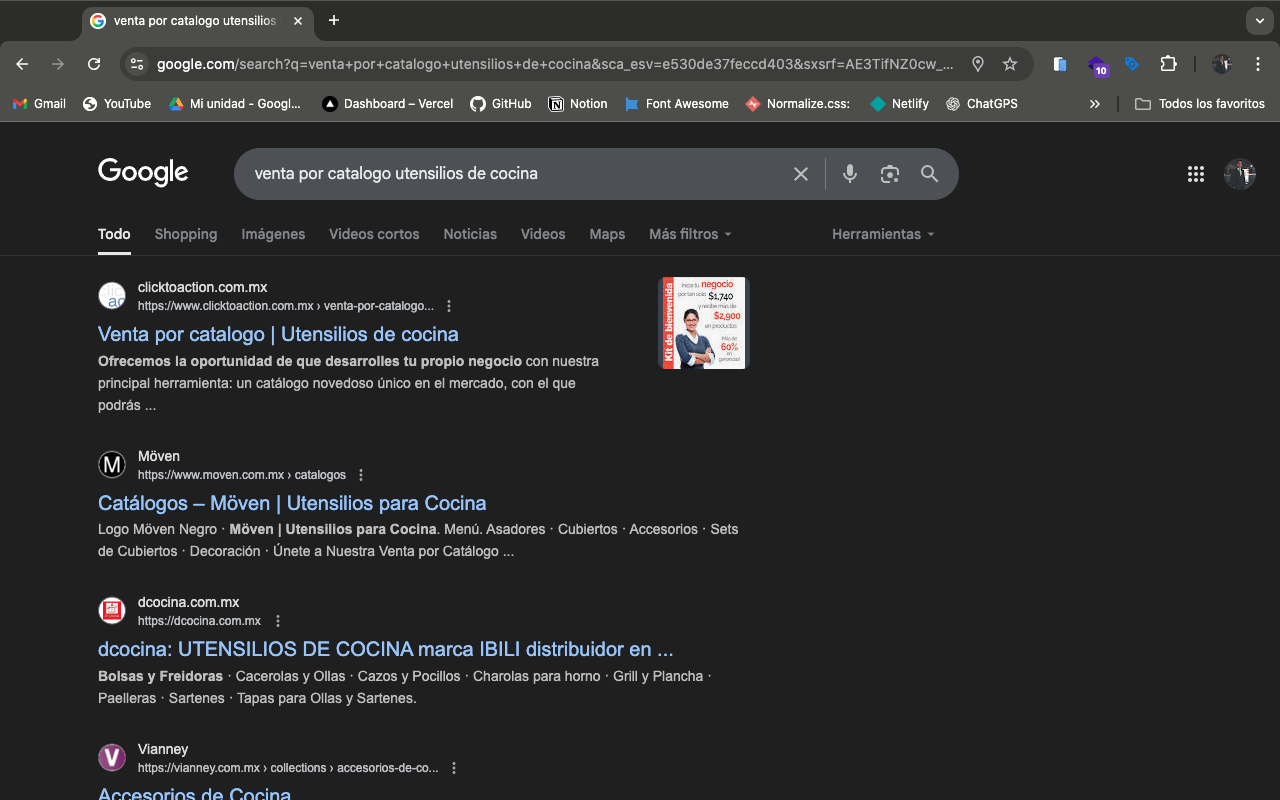Image resolution: width=1280 pixels, height=800 pixels.
Task: Open the blue tag extension icon
Action: point(1132,64)
